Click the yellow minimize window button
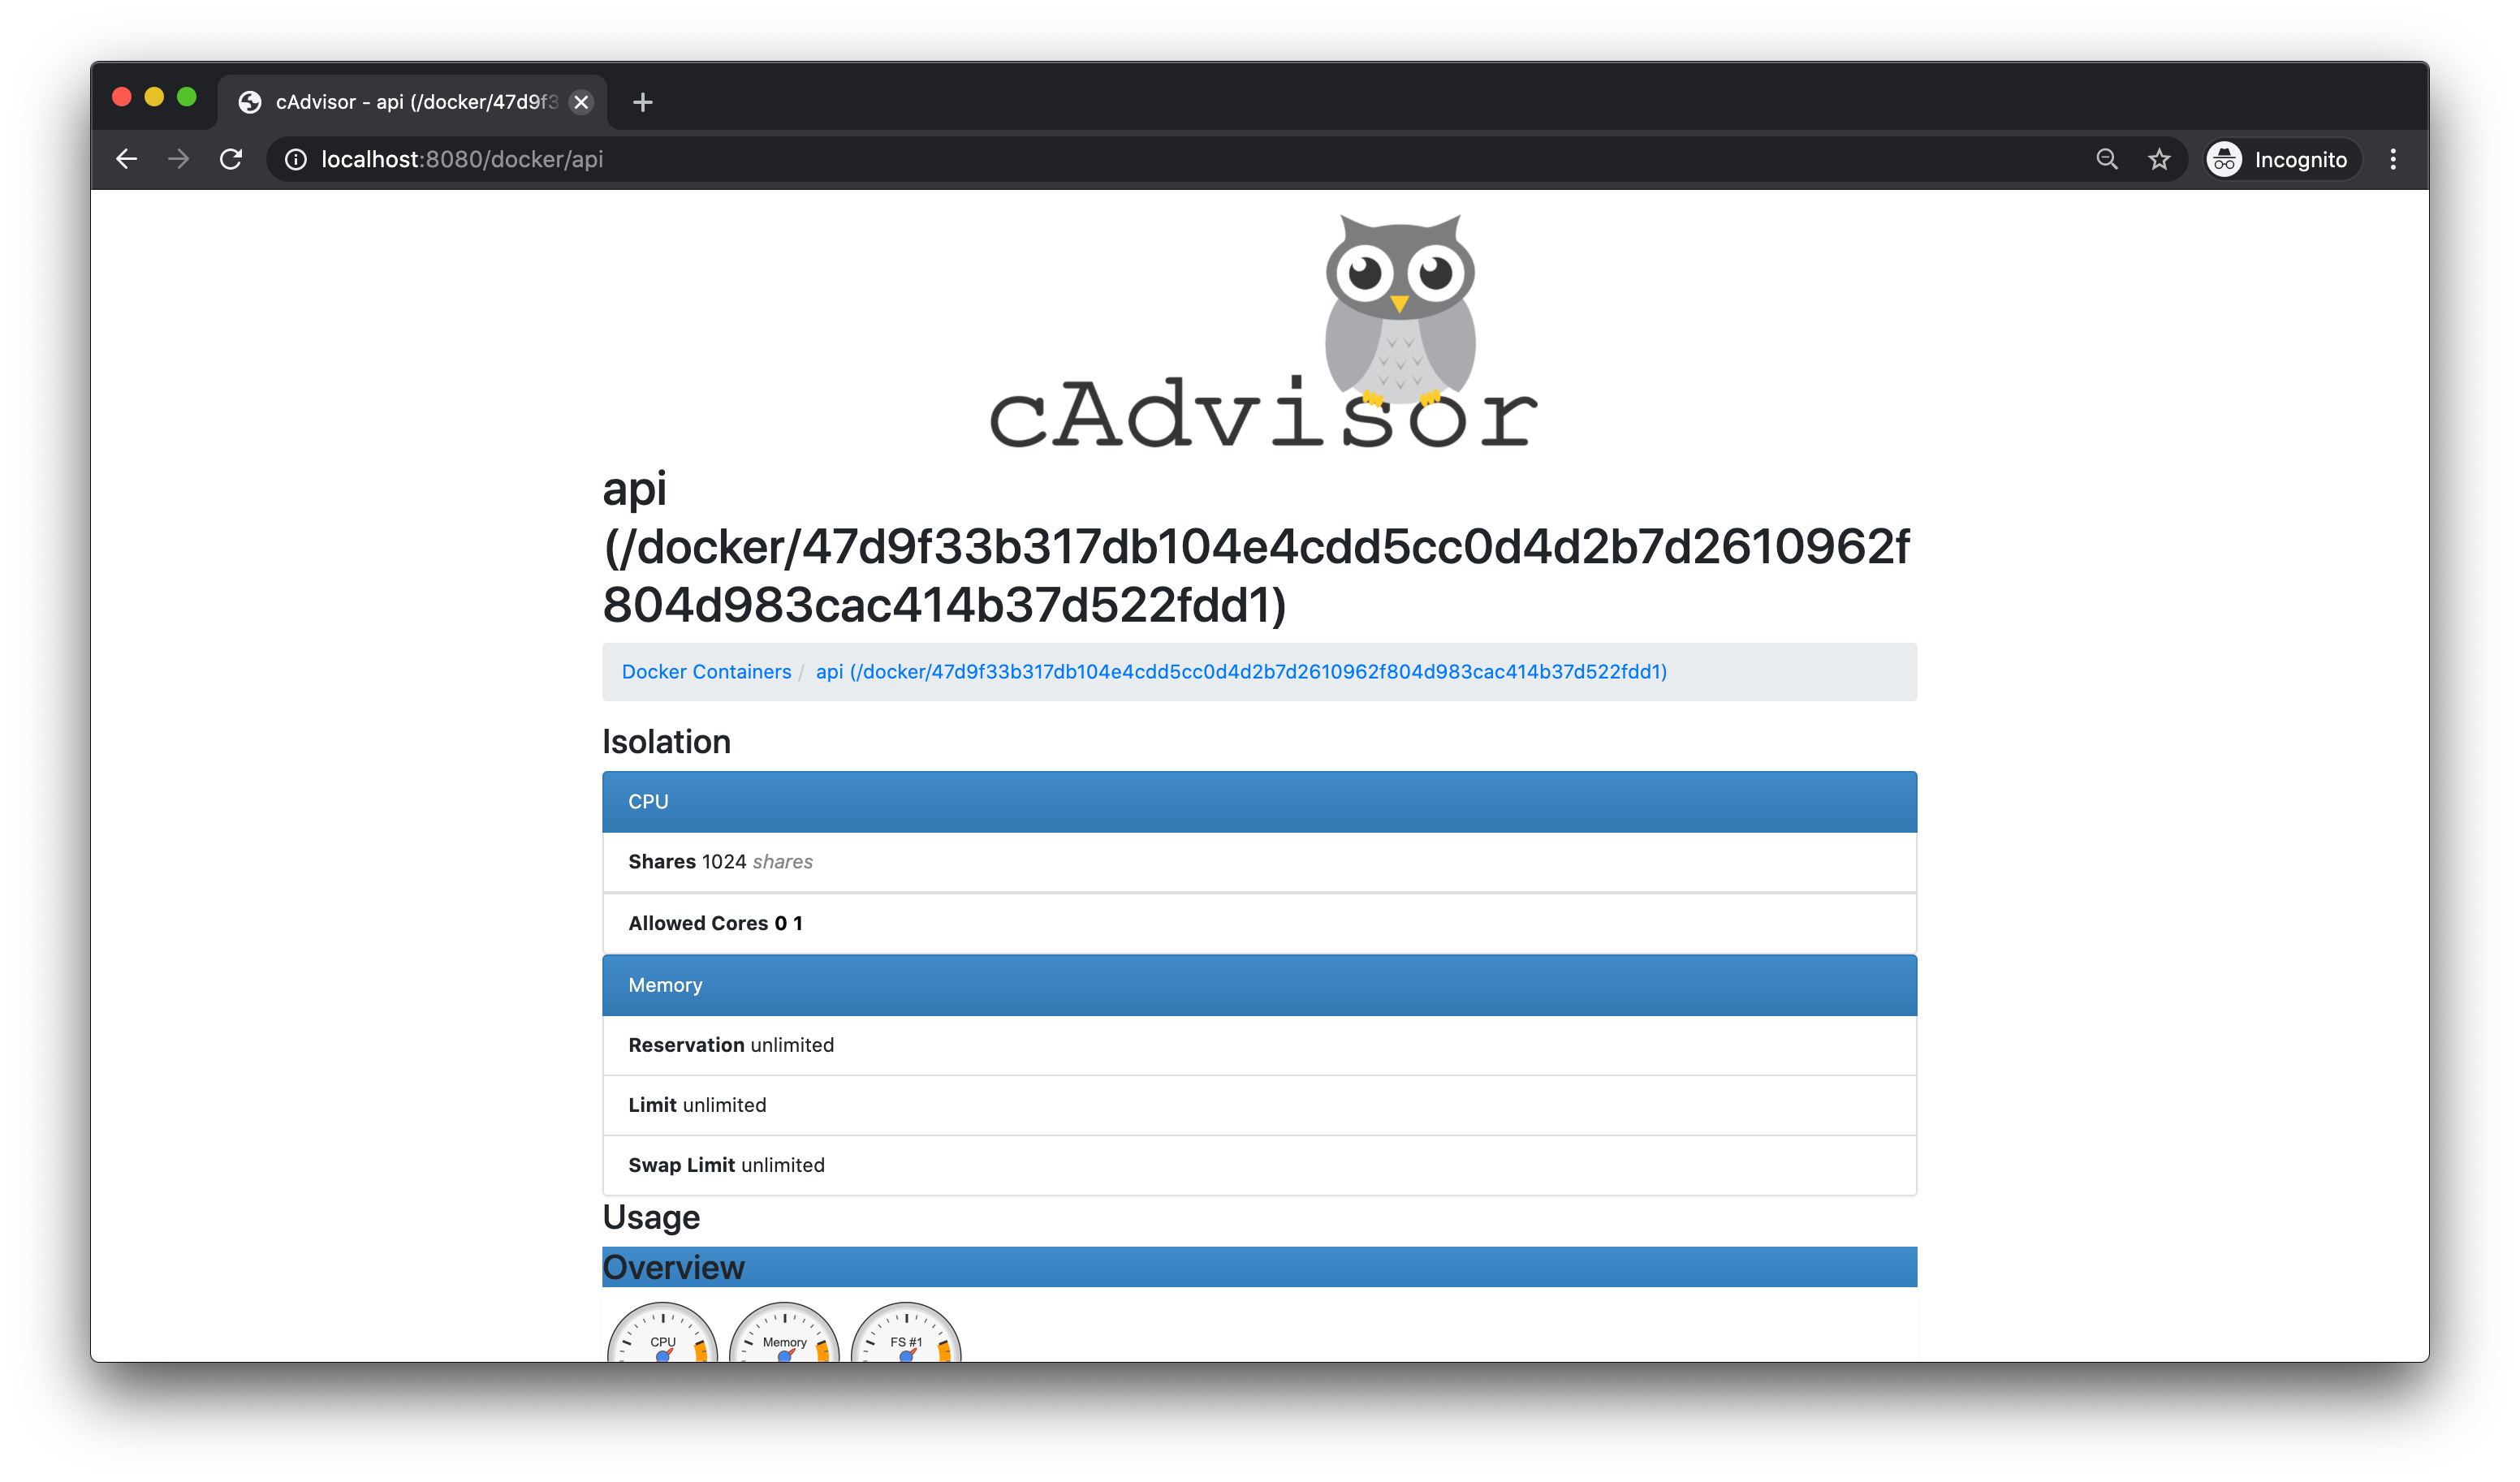This screenshot has height=1482, width=2520. coord(154,97)
